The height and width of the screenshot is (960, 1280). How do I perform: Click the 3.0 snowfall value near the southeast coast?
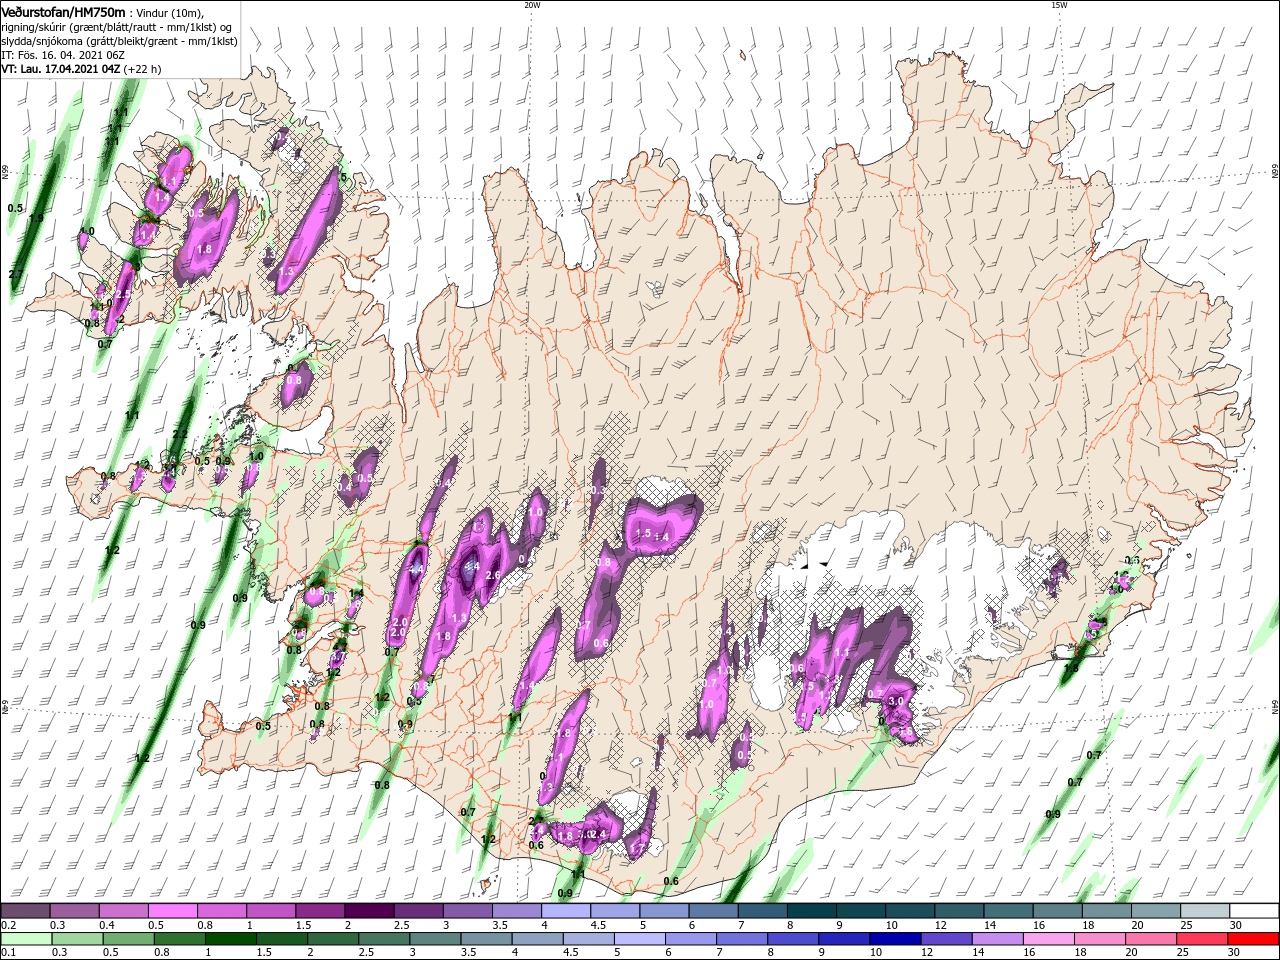(x=896, y=701)
